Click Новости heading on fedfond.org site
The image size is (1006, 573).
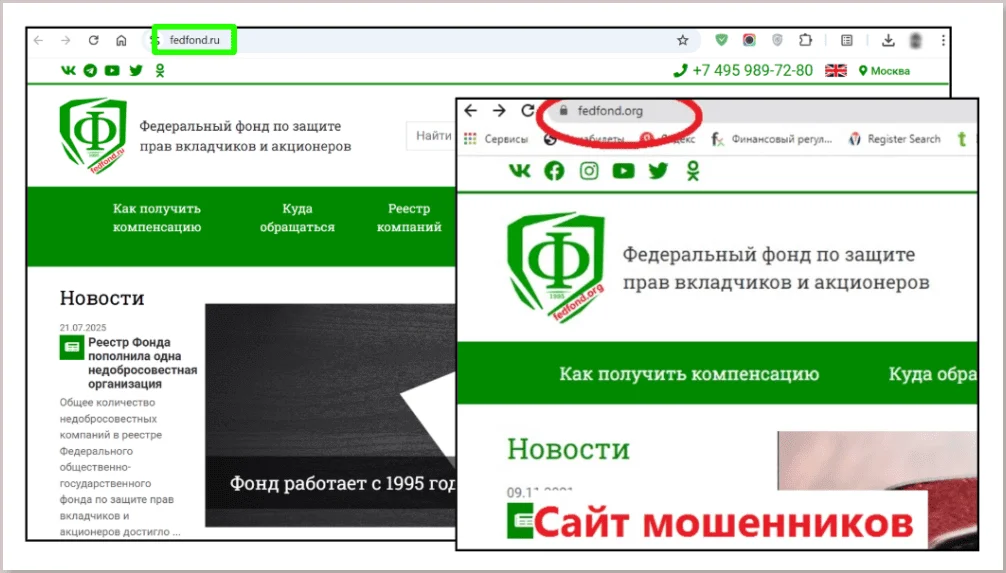click(568, 449)
